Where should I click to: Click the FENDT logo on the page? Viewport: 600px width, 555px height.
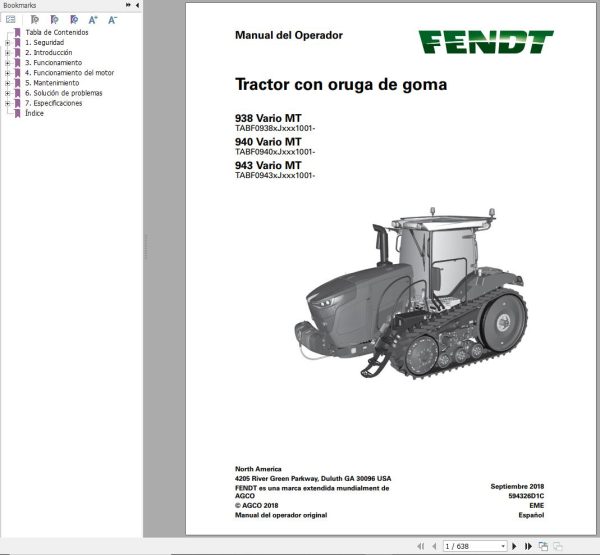pyautogui.click(x=486, y=42)
